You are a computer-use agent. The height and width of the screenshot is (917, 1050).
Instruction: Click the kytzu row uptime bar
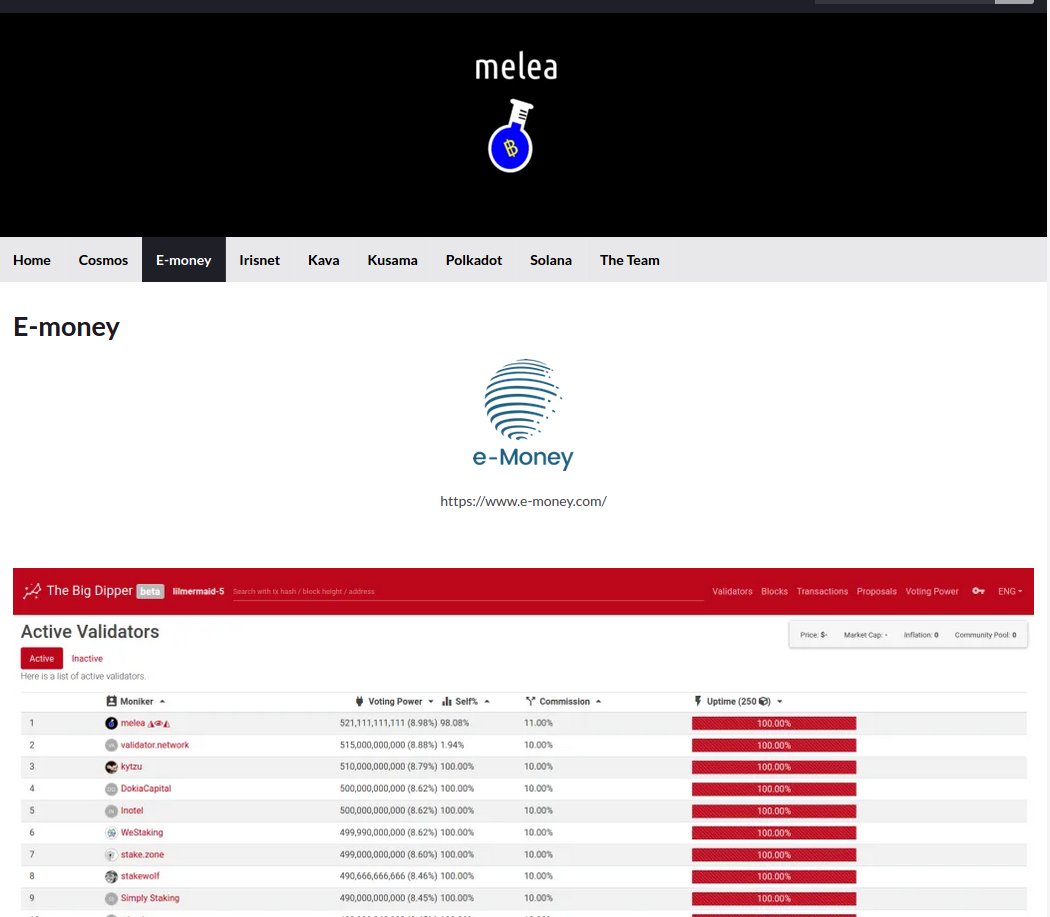point(774,767)
